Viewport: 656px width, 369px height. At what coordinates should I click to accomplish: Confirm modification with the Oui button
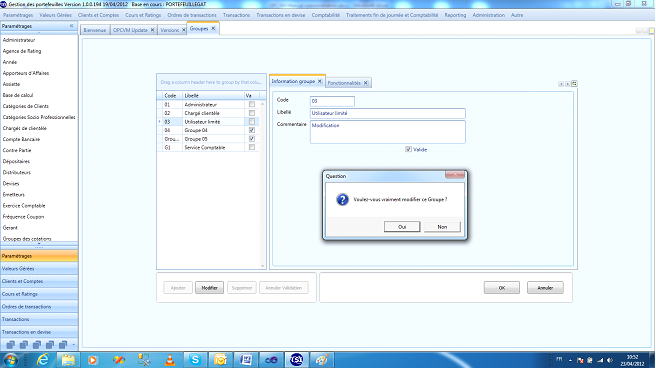(402, 227)
